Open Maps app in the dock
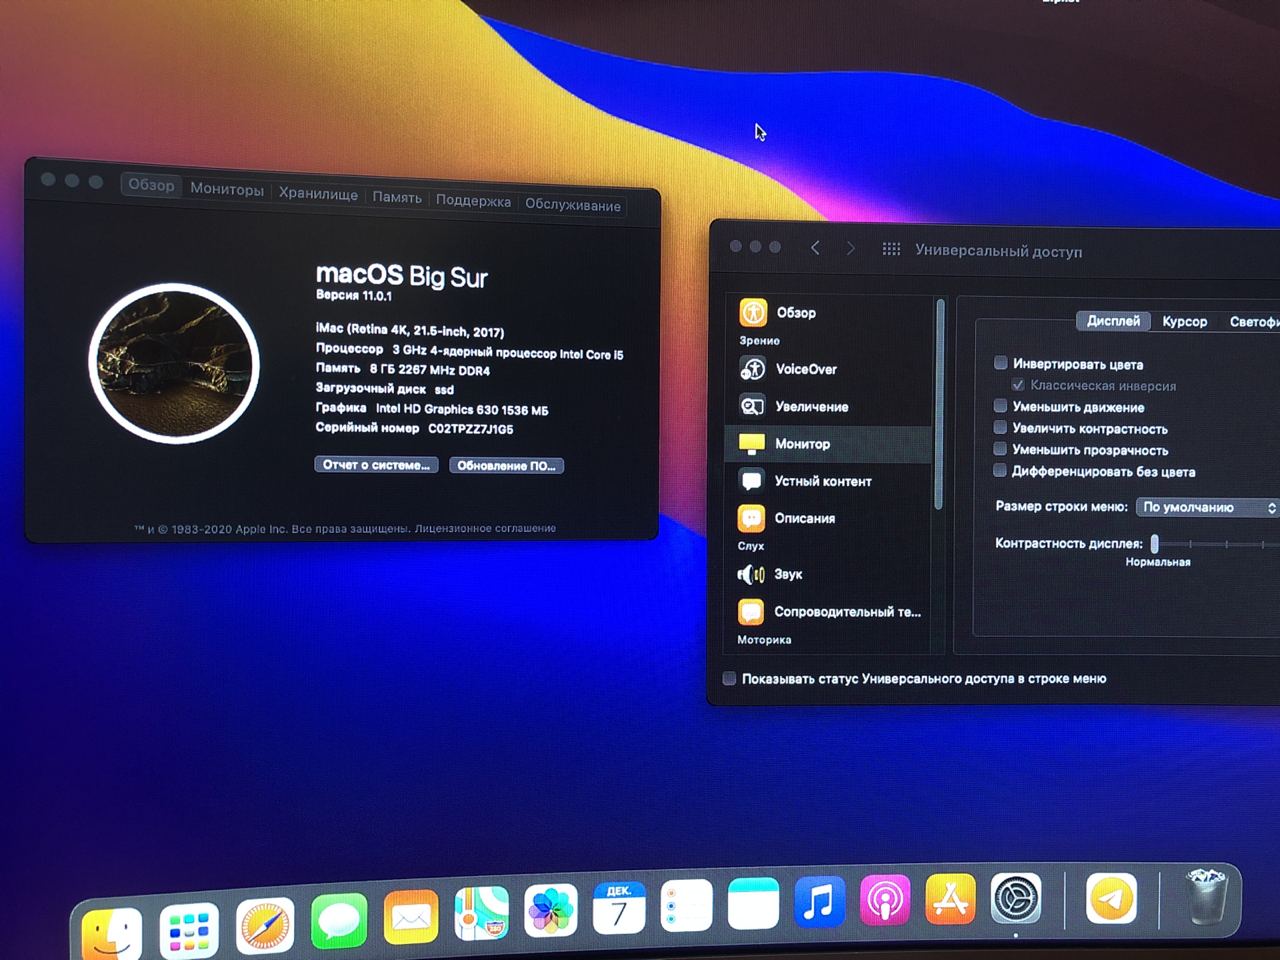 pos(482,912)
